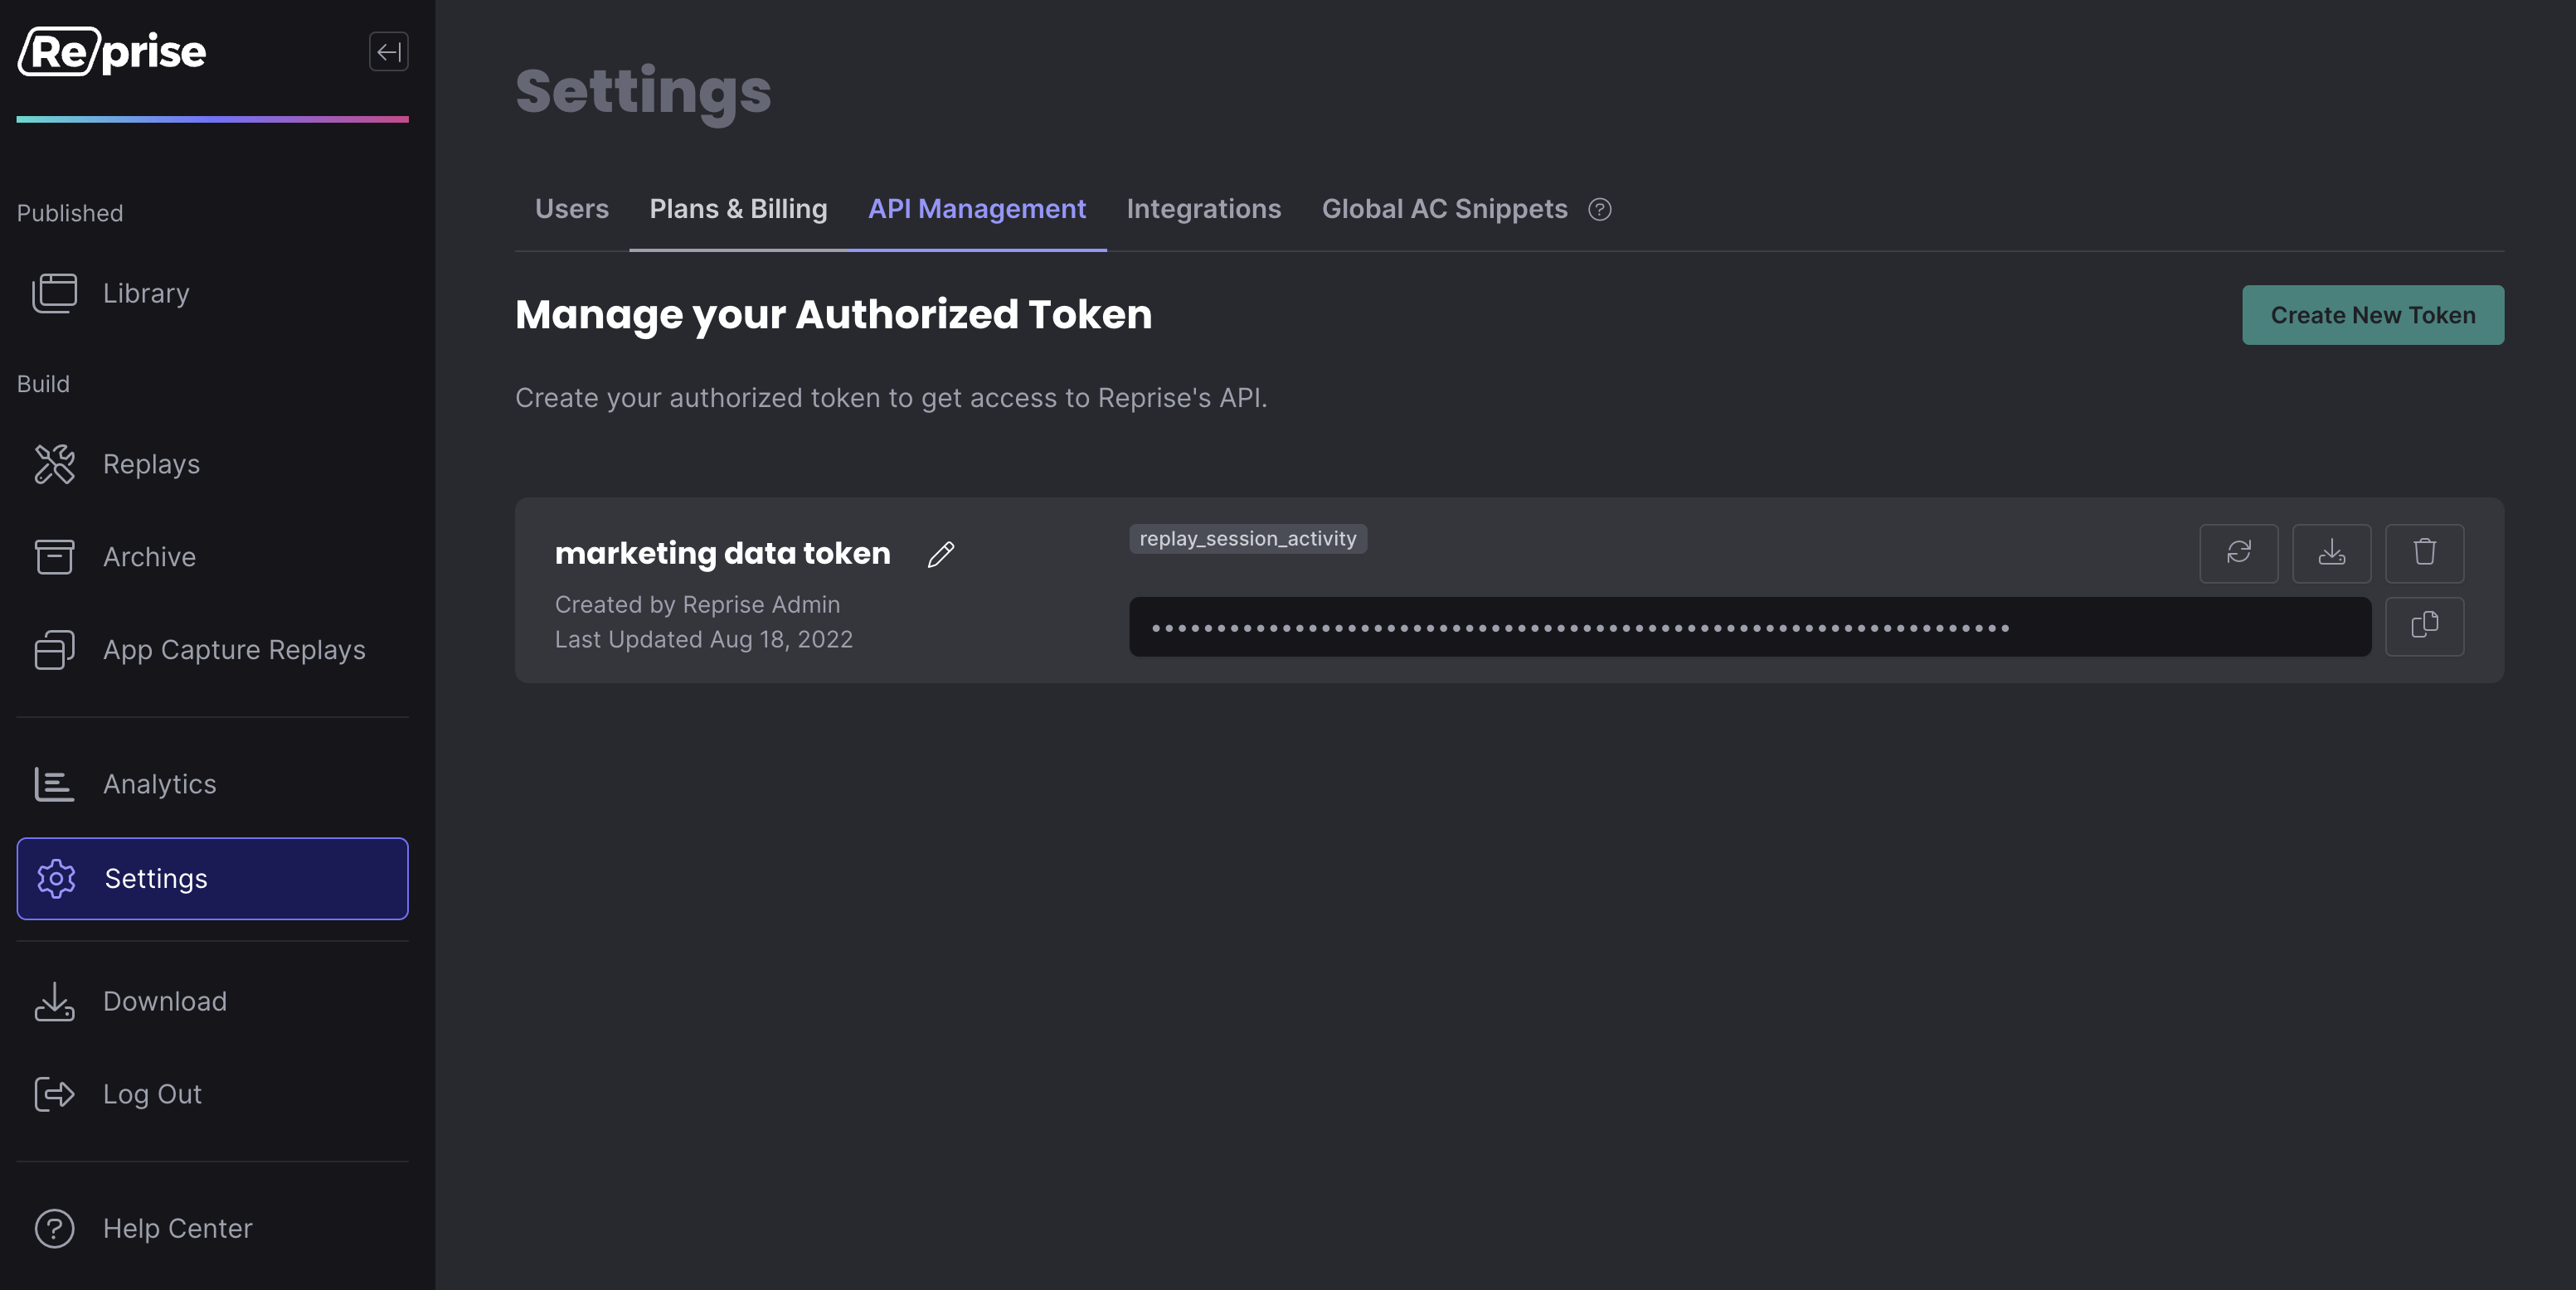The width and height of the screenshot is (2576, 1290).
Task: Collapse the sidebar with arrow icon
Action: 388,51
